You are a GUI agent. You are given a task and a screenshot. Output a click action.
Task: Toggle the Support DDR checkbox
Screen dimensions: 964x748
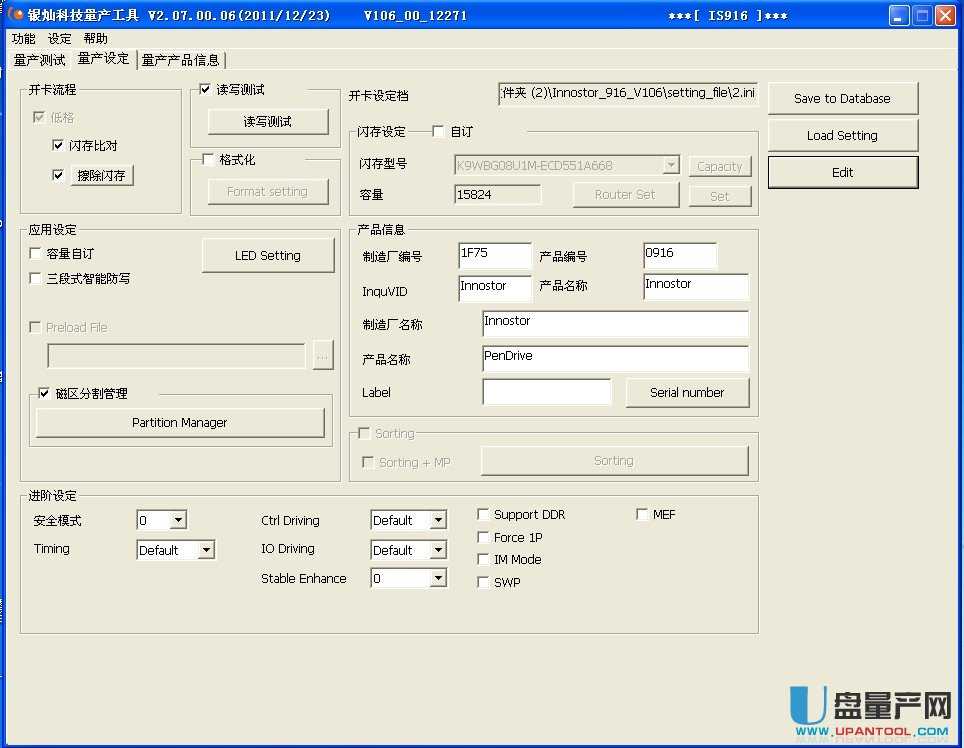coord(484,515)
